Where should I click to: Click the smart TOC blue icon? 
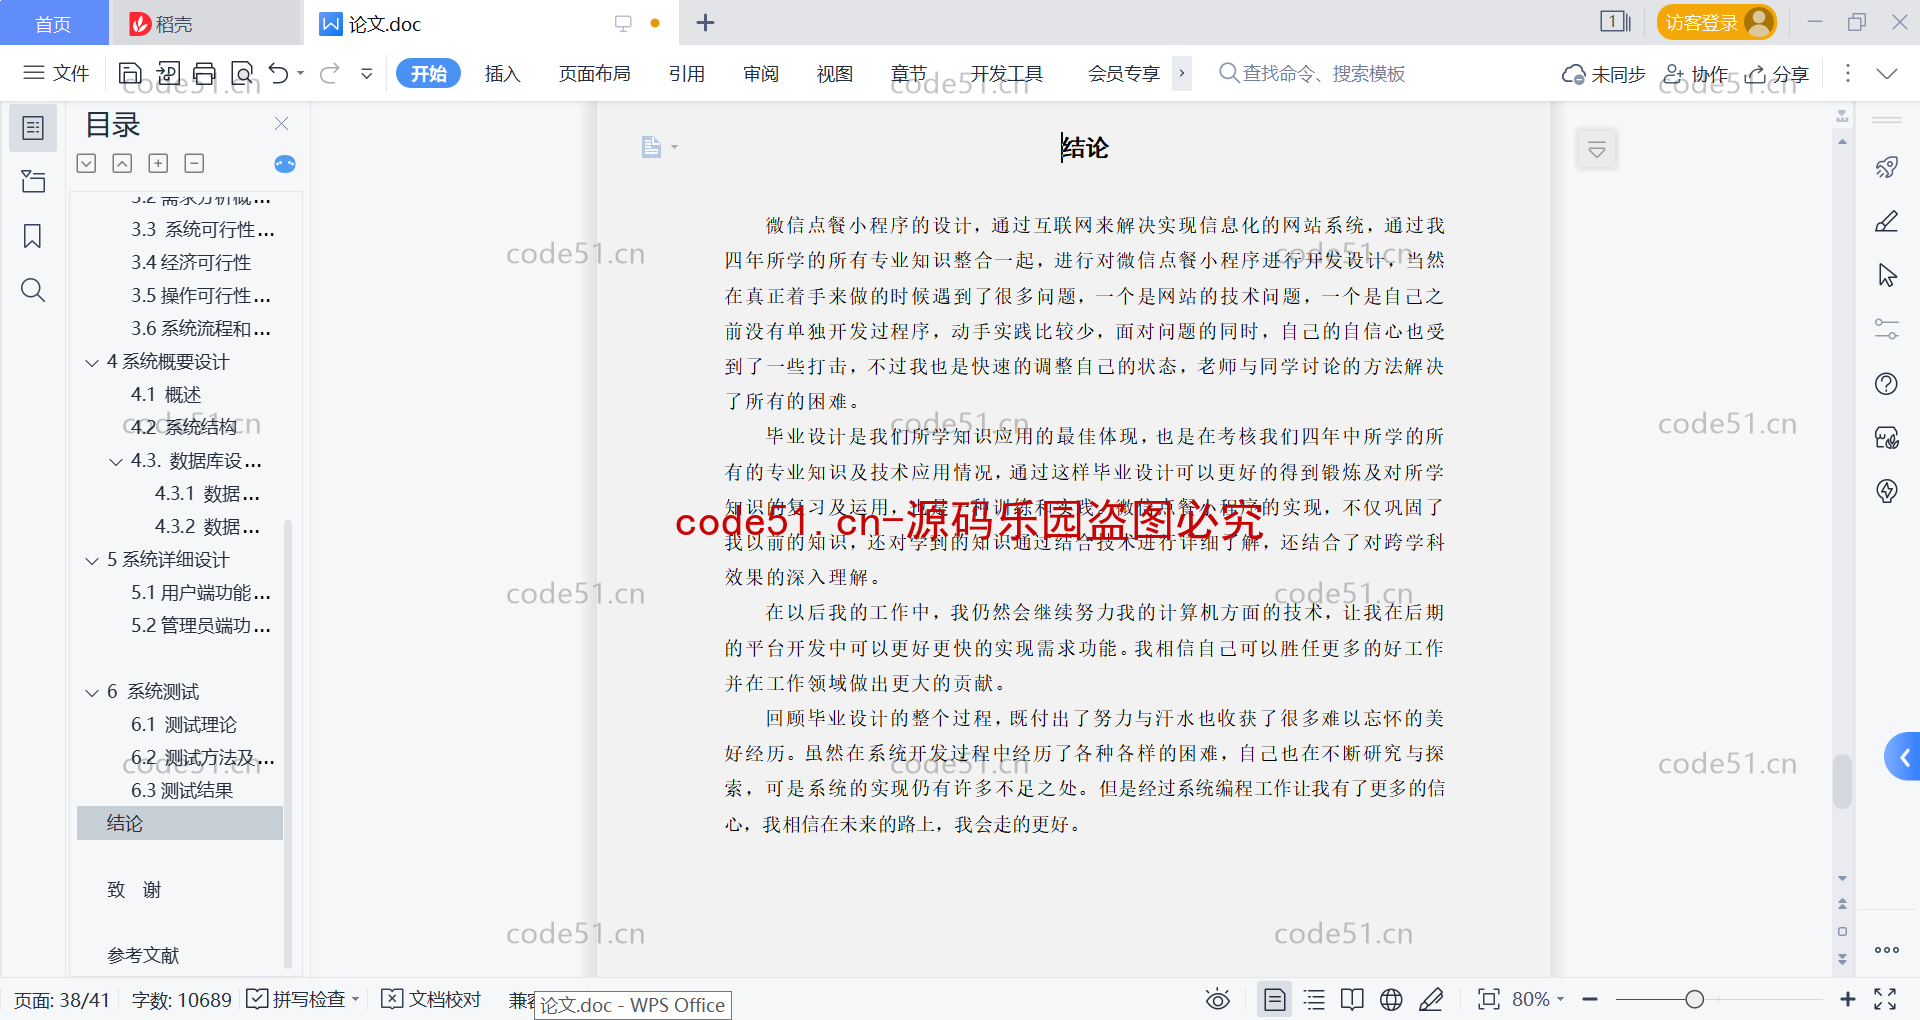285,164
